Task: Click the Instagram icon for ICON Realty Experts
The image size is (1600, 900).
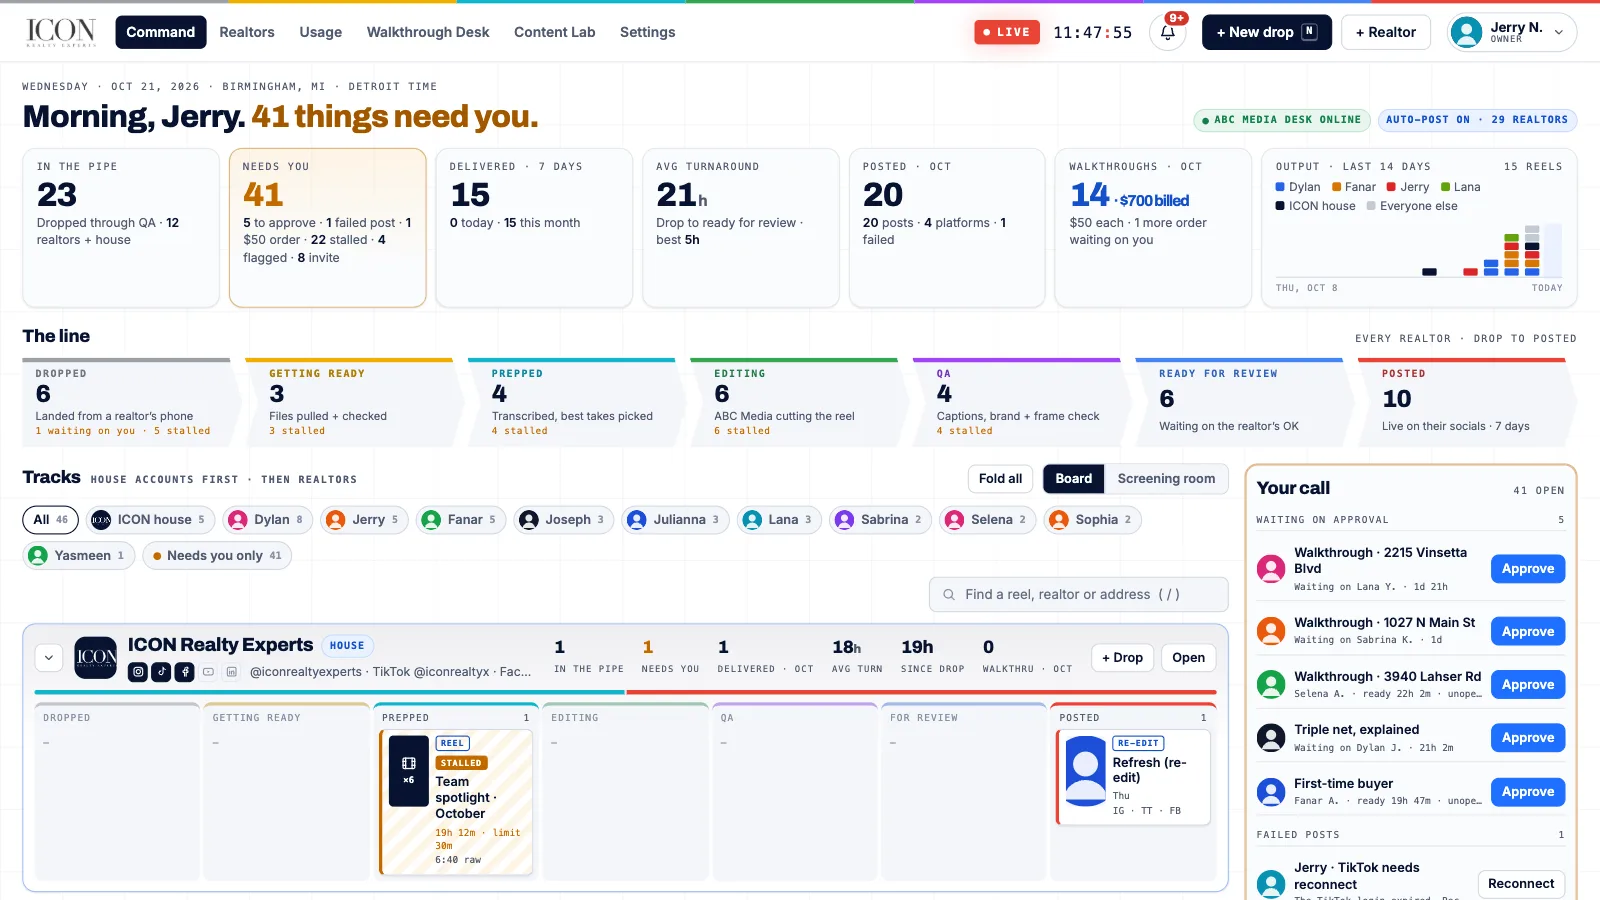Action: [x=138, y=672]
